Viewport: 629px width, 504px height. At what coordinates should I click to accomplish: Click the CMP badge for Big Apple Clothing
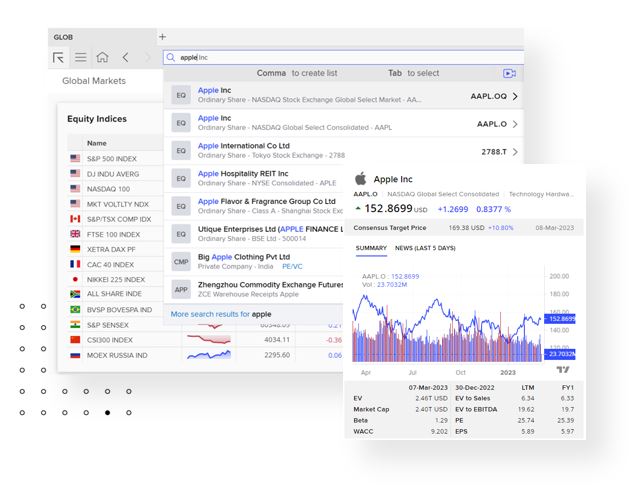[181, 262]
